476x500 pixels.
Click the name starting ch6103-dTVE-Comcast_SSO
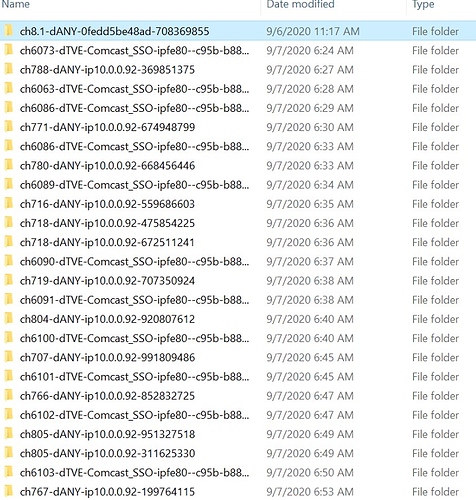click(134, 472)
